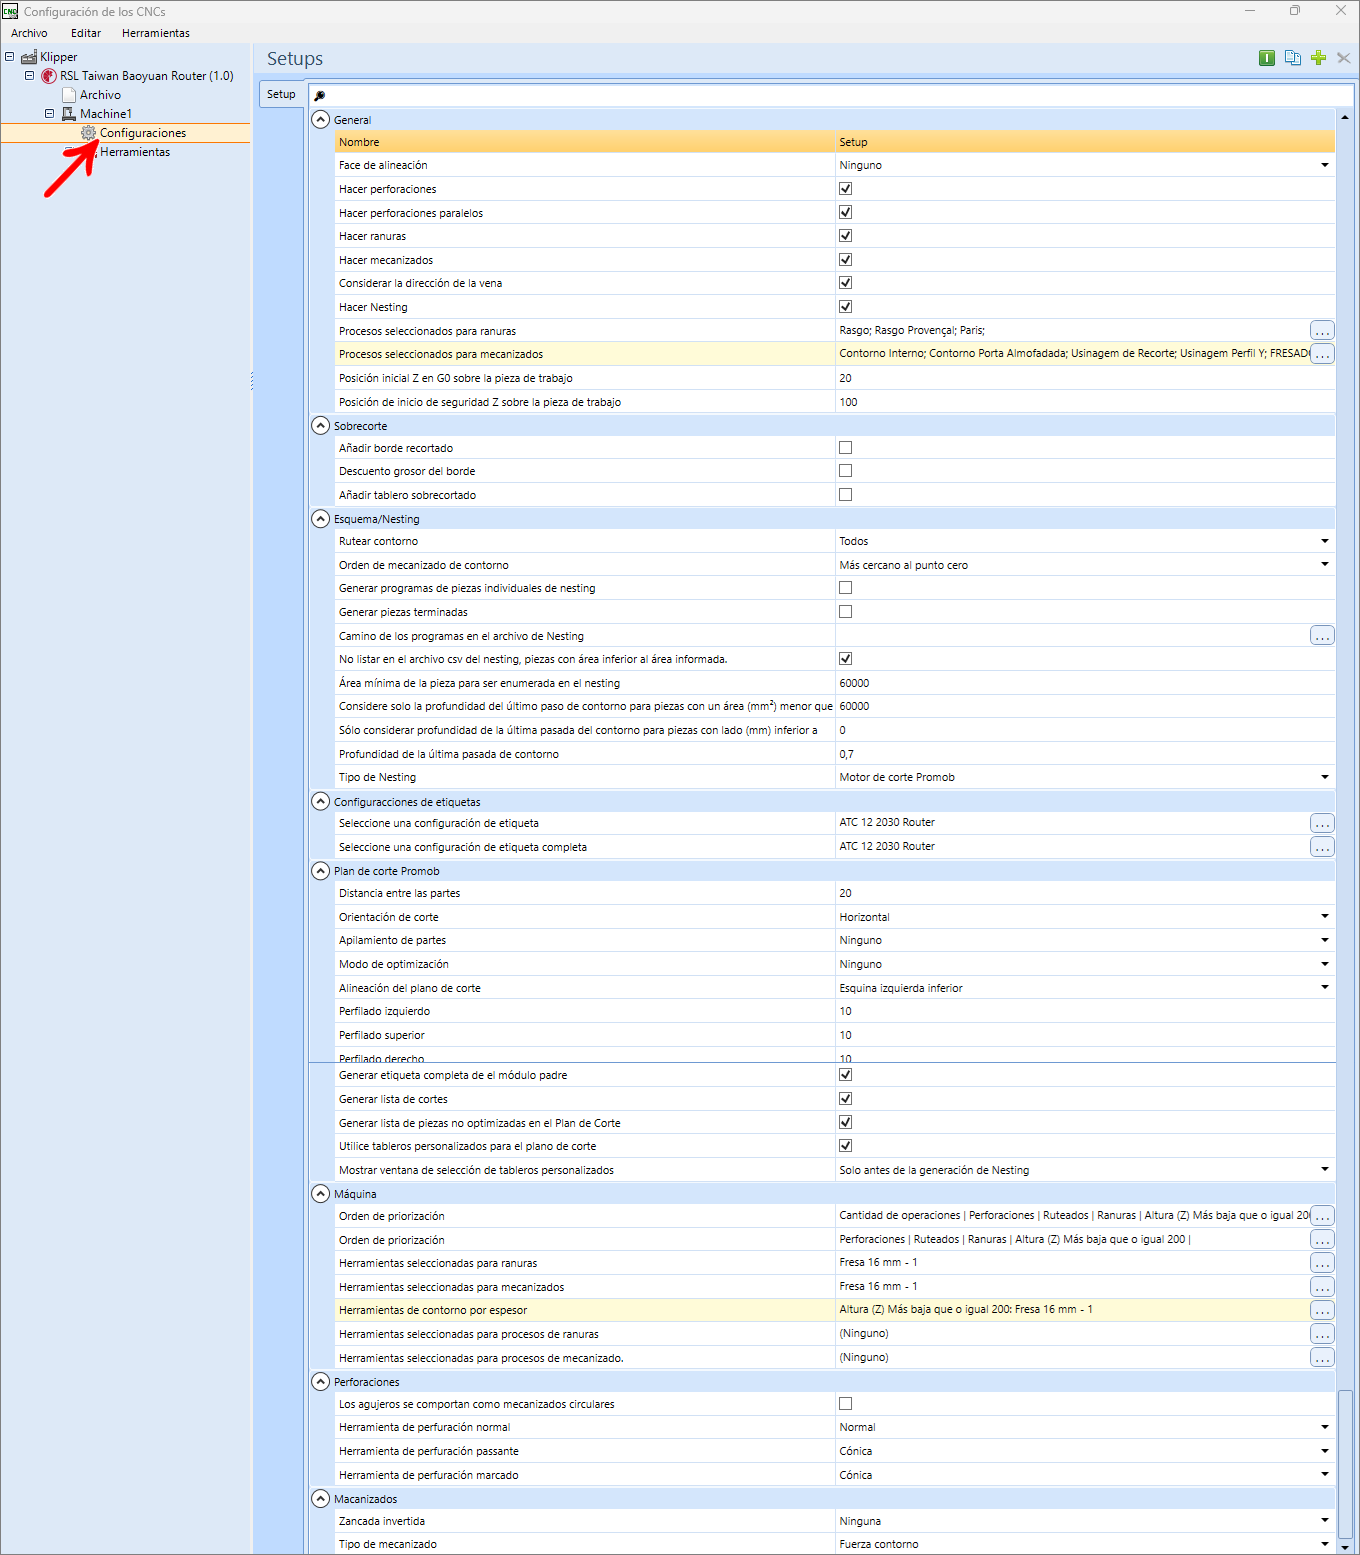Click the vertical scrollbar thumb
The height and width of the screenshot is (1555, 1360).
1345,1464
